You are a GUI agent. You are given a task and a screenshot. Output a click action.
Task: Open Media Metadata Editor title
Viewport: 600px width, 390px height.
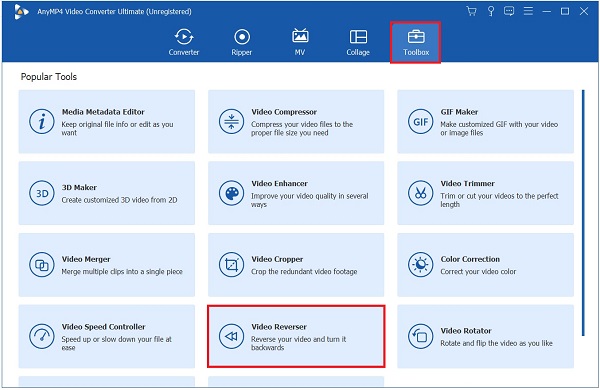click(x=103, y=112)
